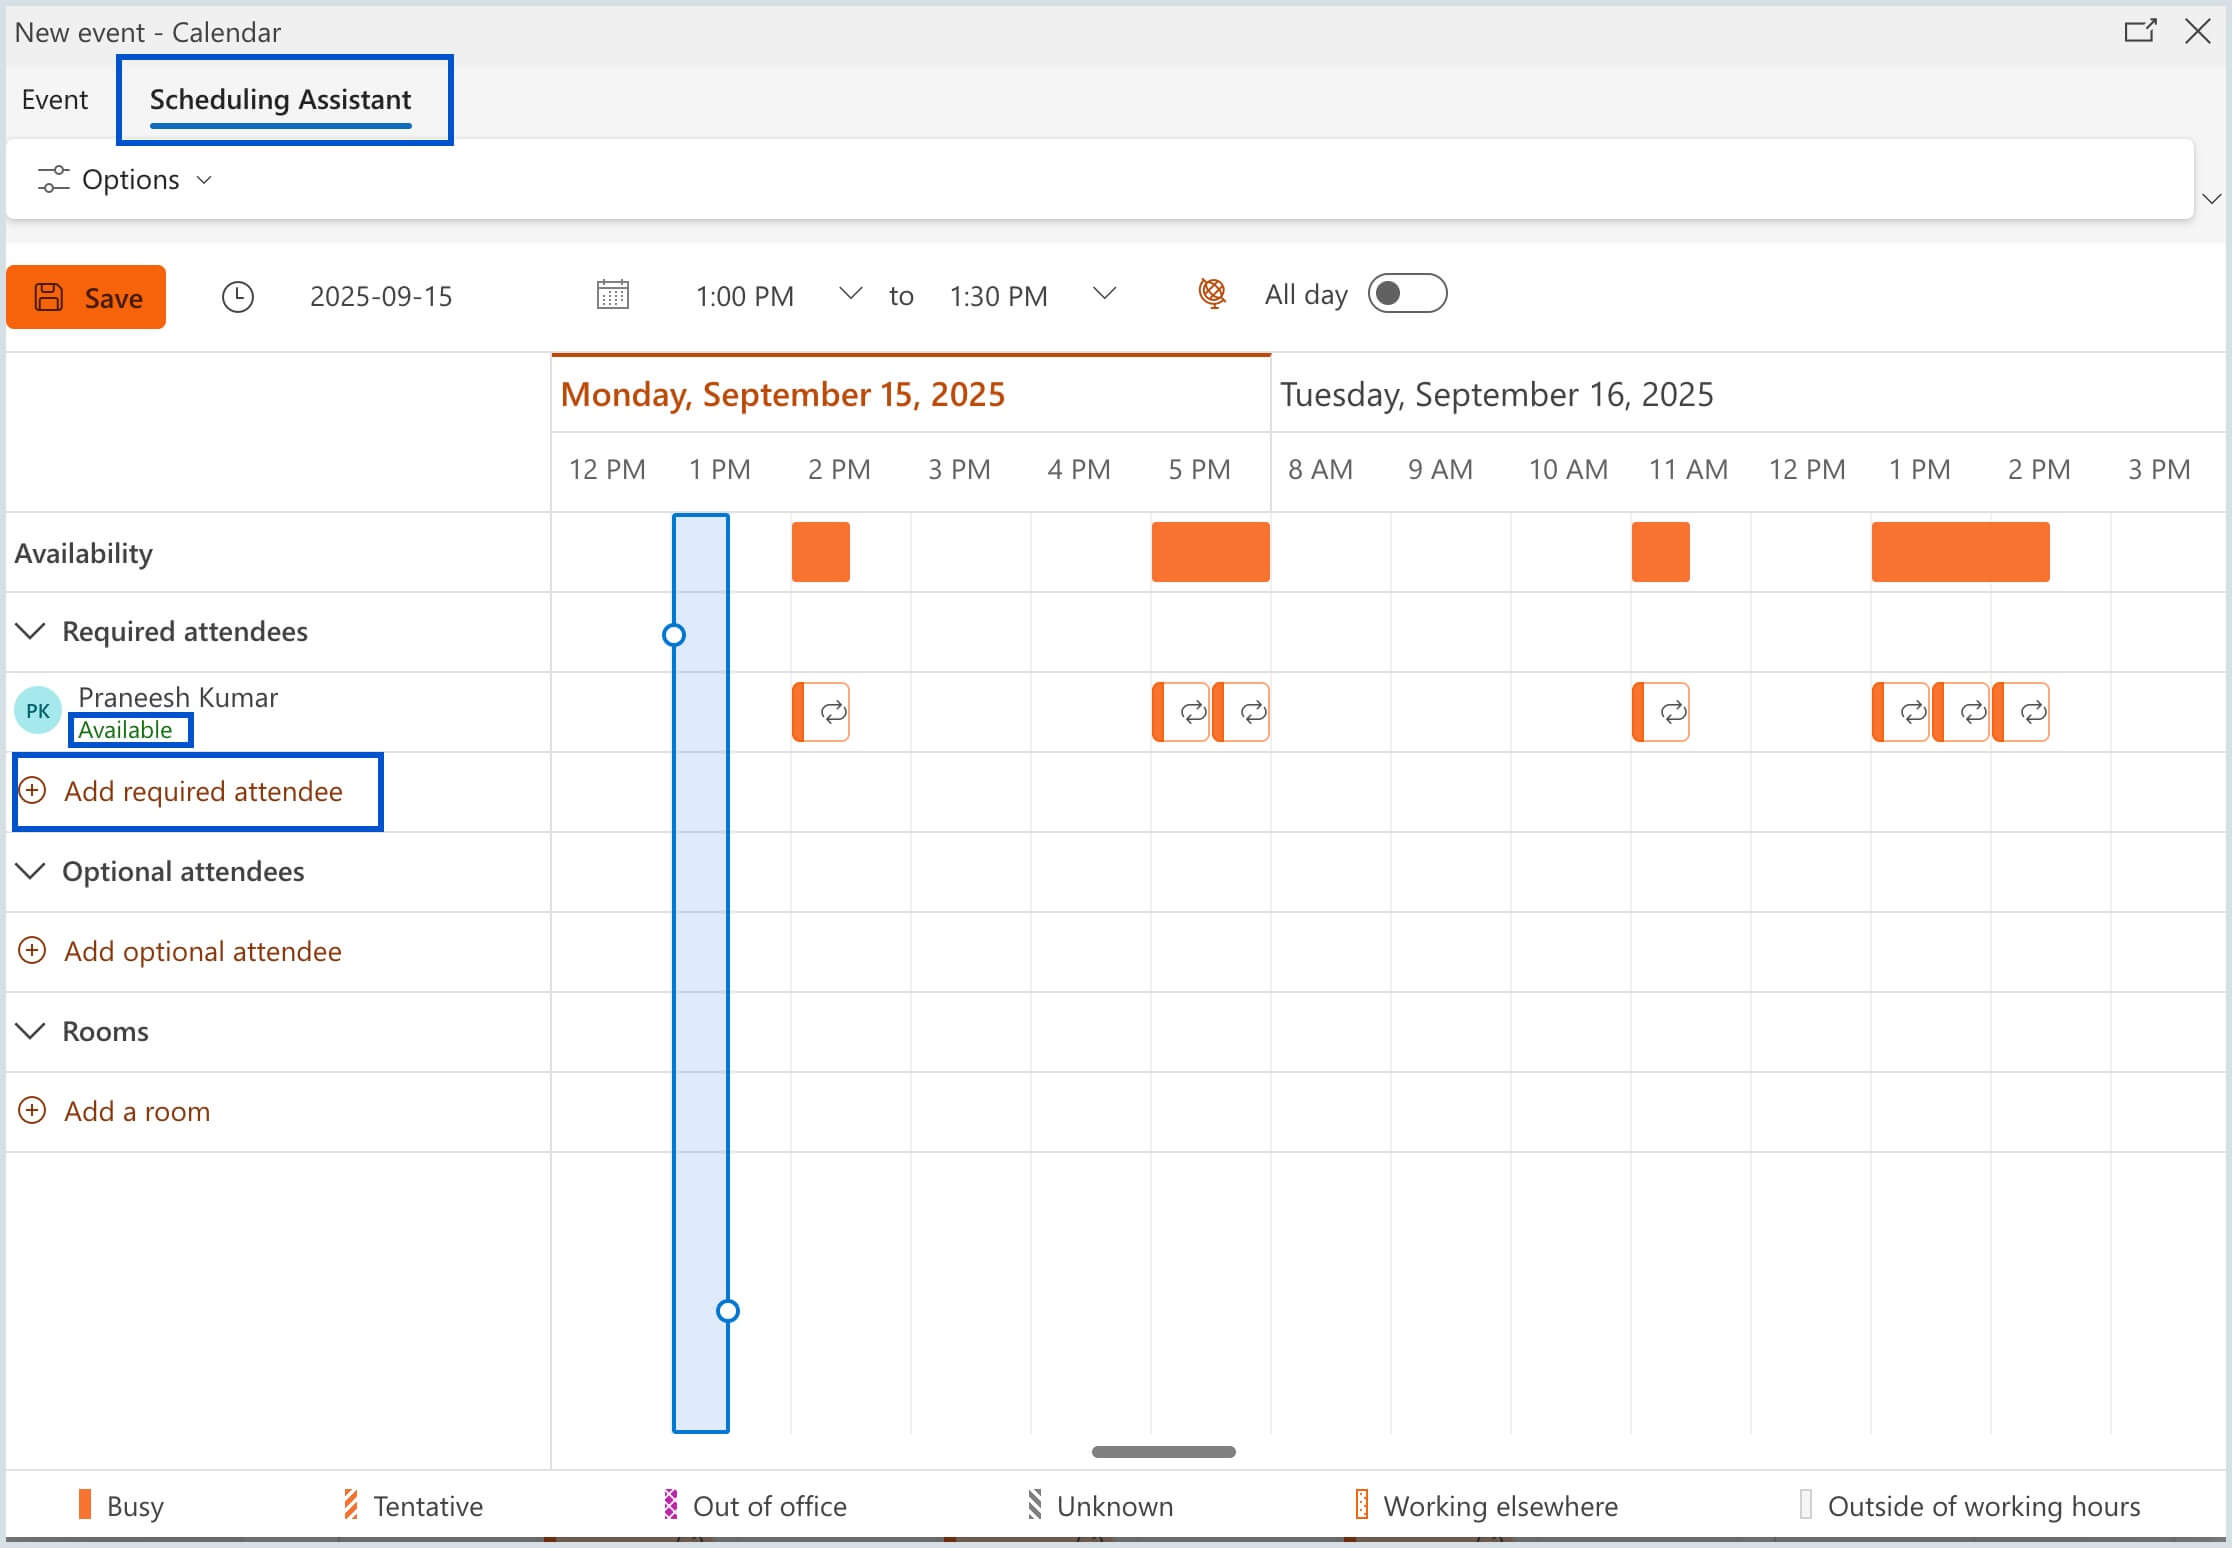The width and height of the screenshot is (2232, 1548).
Task: Collapse the Rooms section
Action: (31, 1031)
